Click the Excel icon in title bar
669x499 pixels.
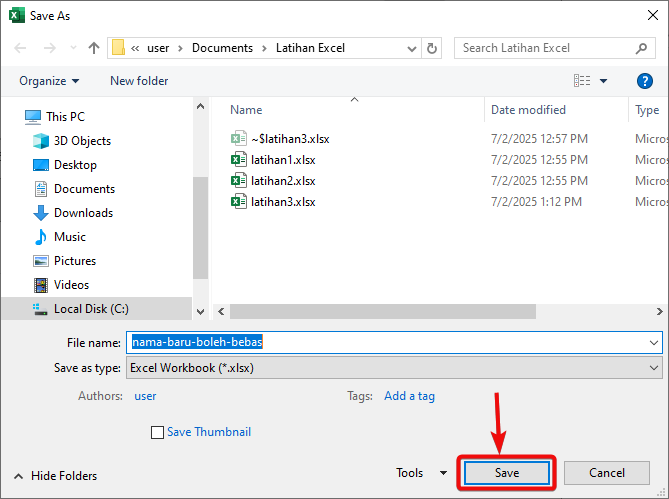coord(17,16)
